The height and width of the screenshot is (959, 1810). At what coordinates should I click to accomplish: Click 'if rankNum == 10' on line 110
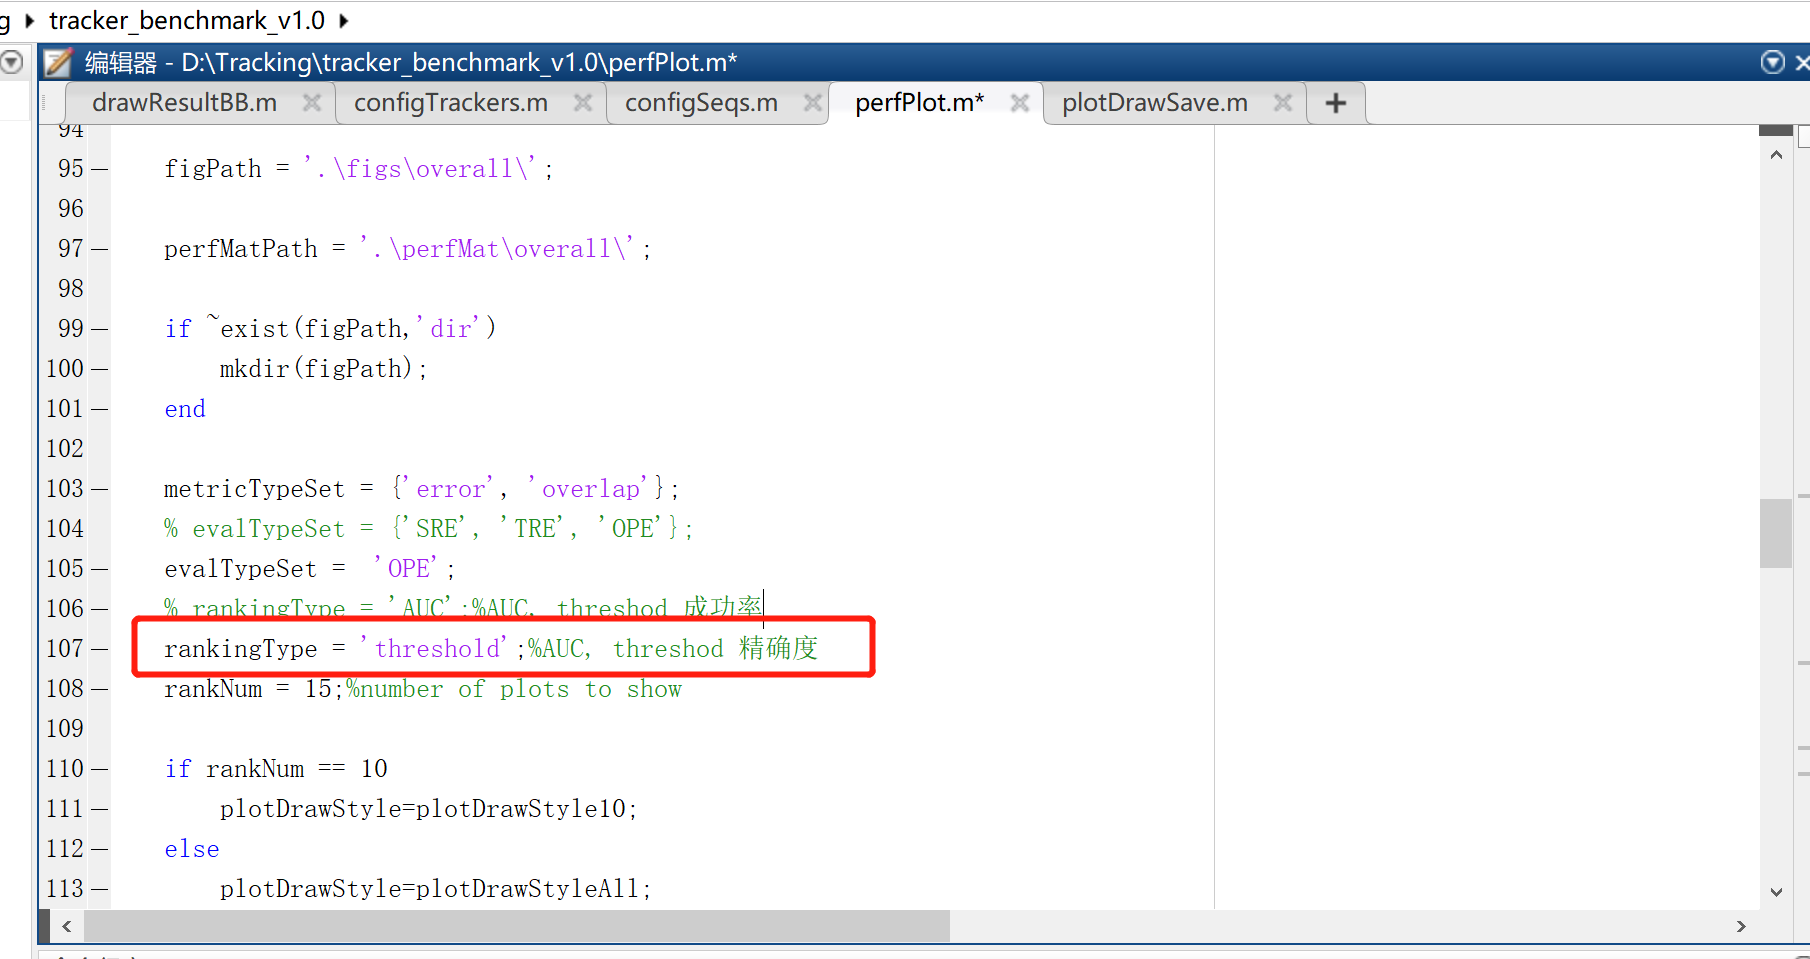coord(276,769)
